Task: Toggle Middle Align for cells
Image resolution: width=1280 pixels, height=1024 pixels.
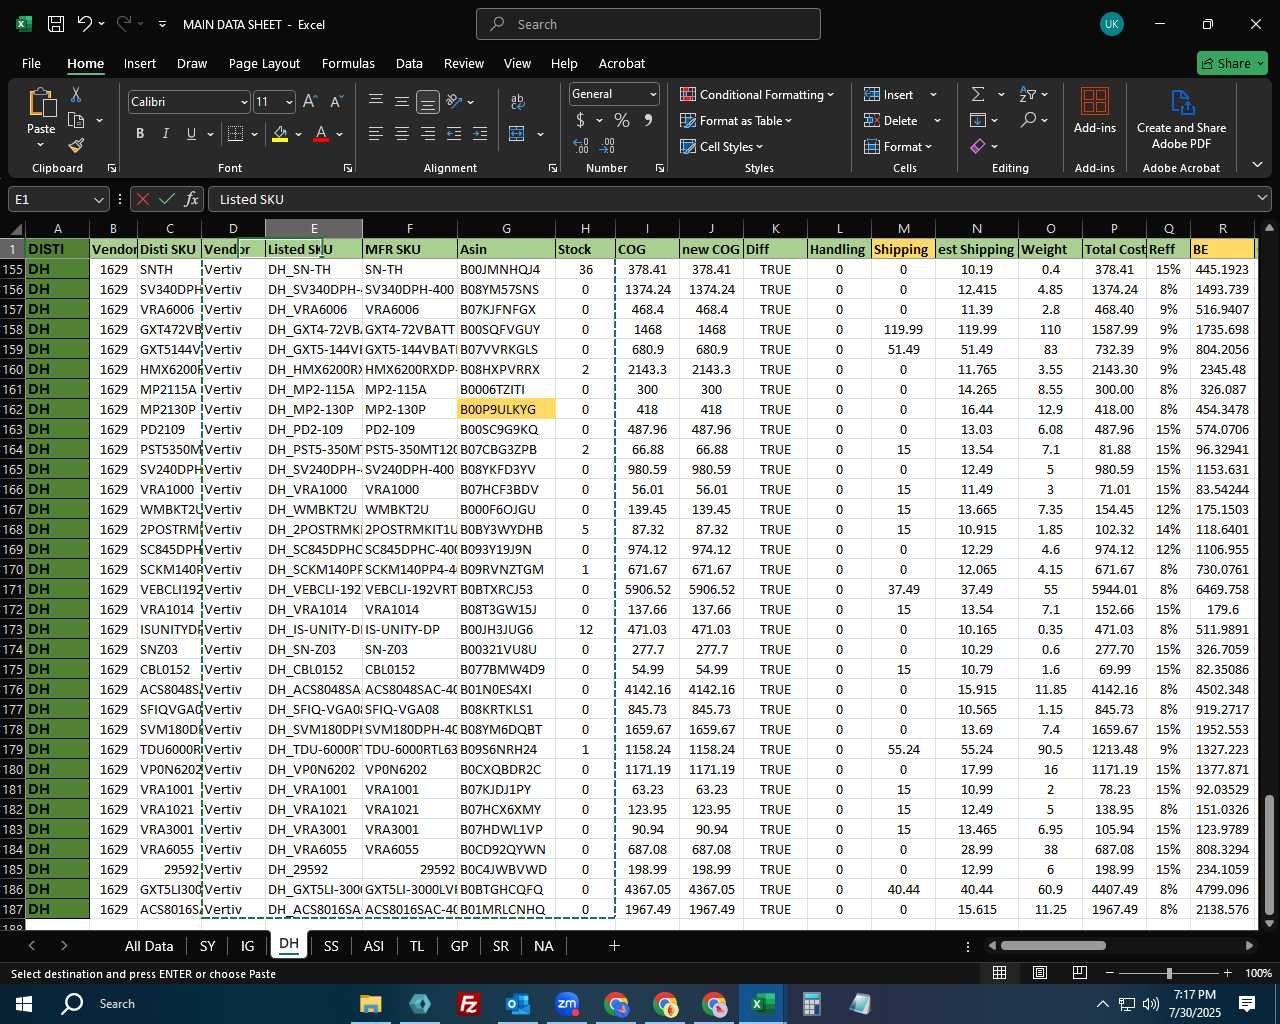Action: (402, 102)
